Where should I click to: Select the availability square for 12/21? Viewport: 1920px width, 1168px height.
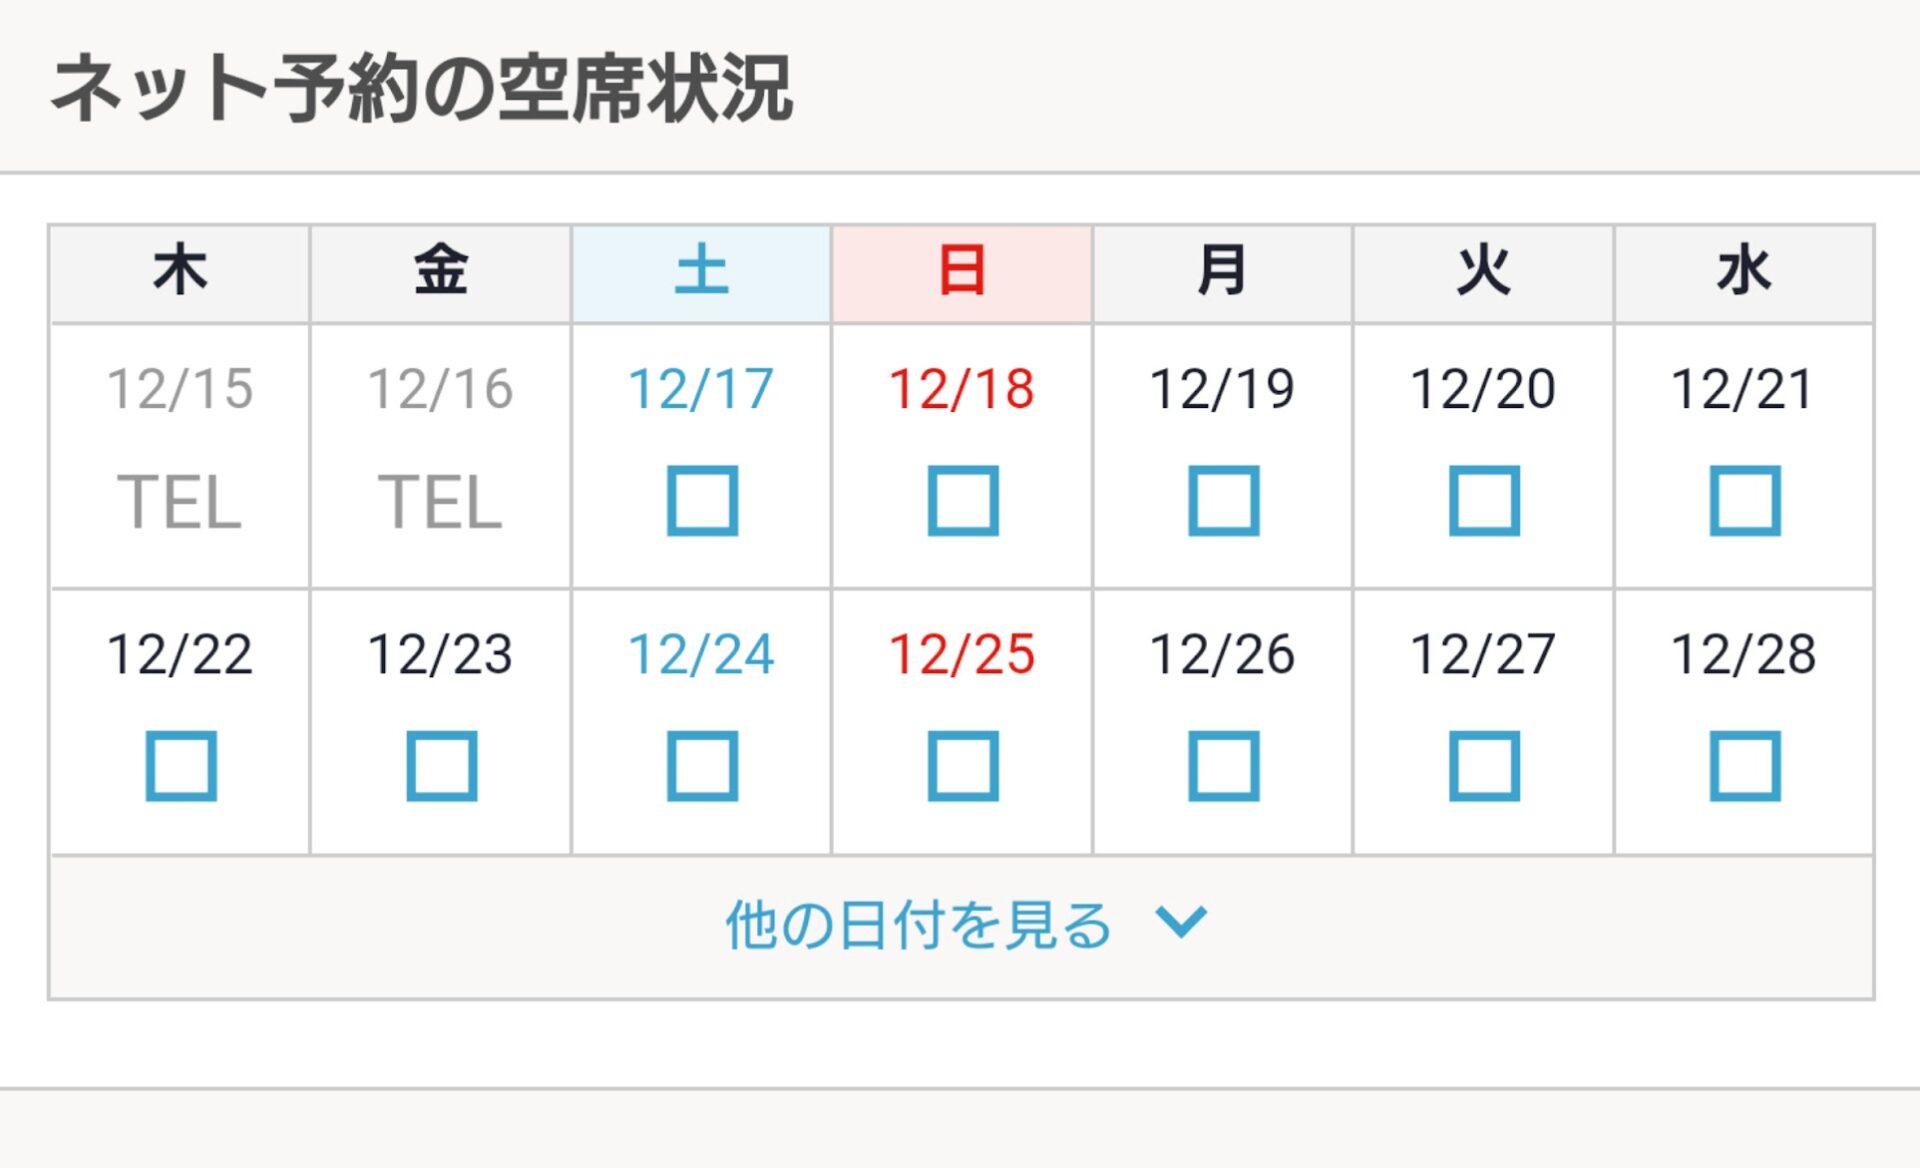click(1745, 500)
